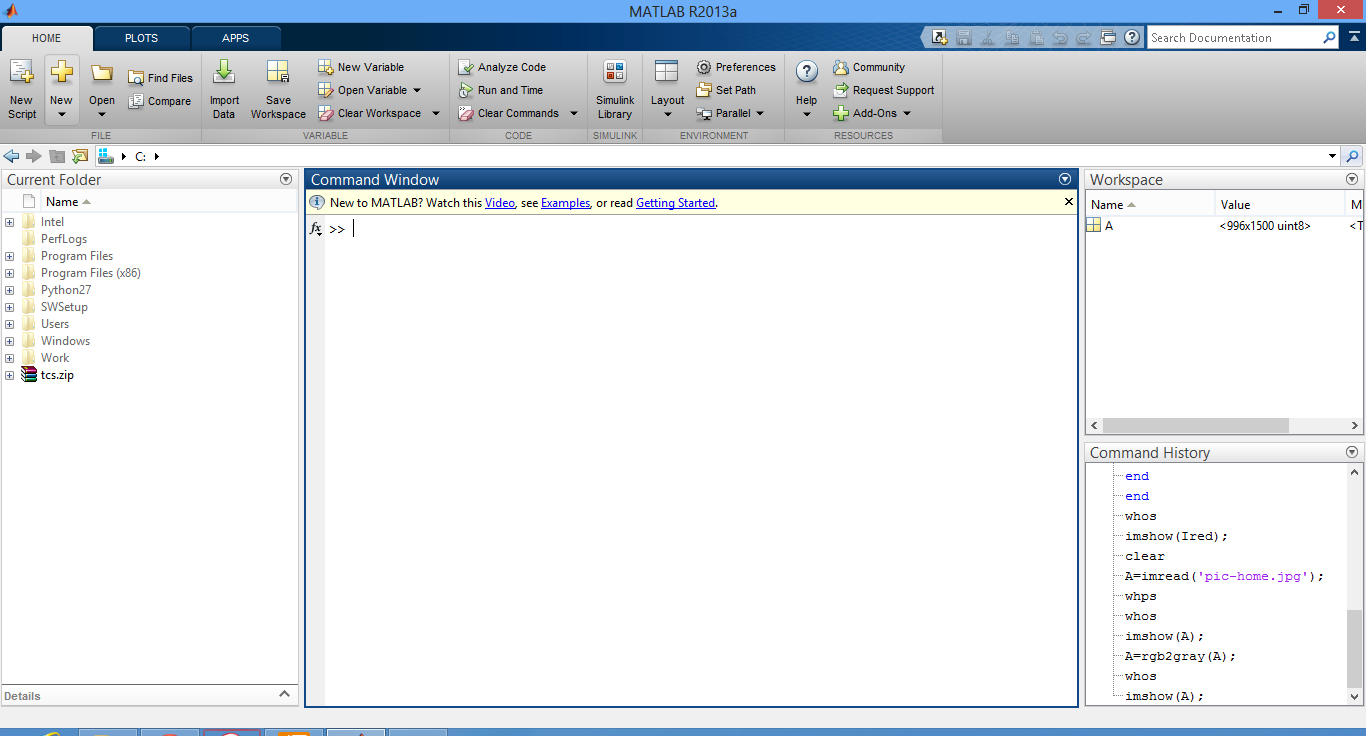Open Workspace panel actions menu
The width and height of the screenshot is (1366, 736).
pos(1352,179)
